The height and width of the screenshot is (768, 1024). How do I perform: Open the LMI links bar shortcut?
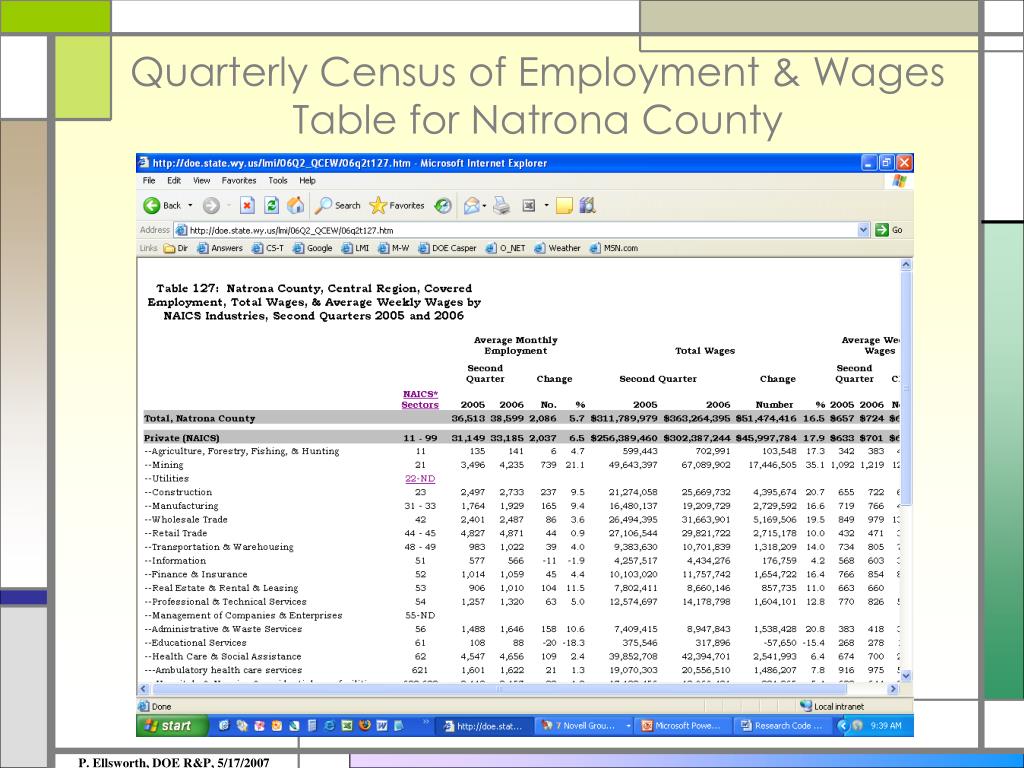click(x=355, y=248)
